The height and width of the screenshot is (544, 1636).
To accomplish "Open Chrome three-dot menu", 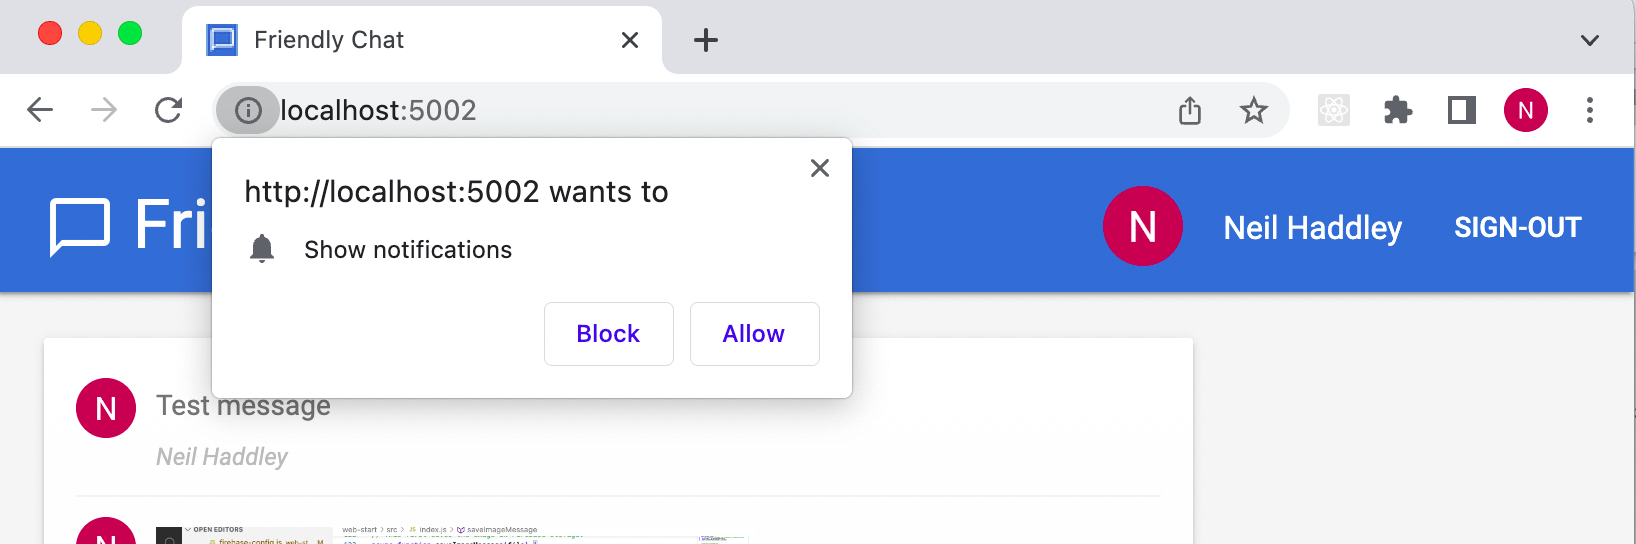I will tap(1590, 110).
